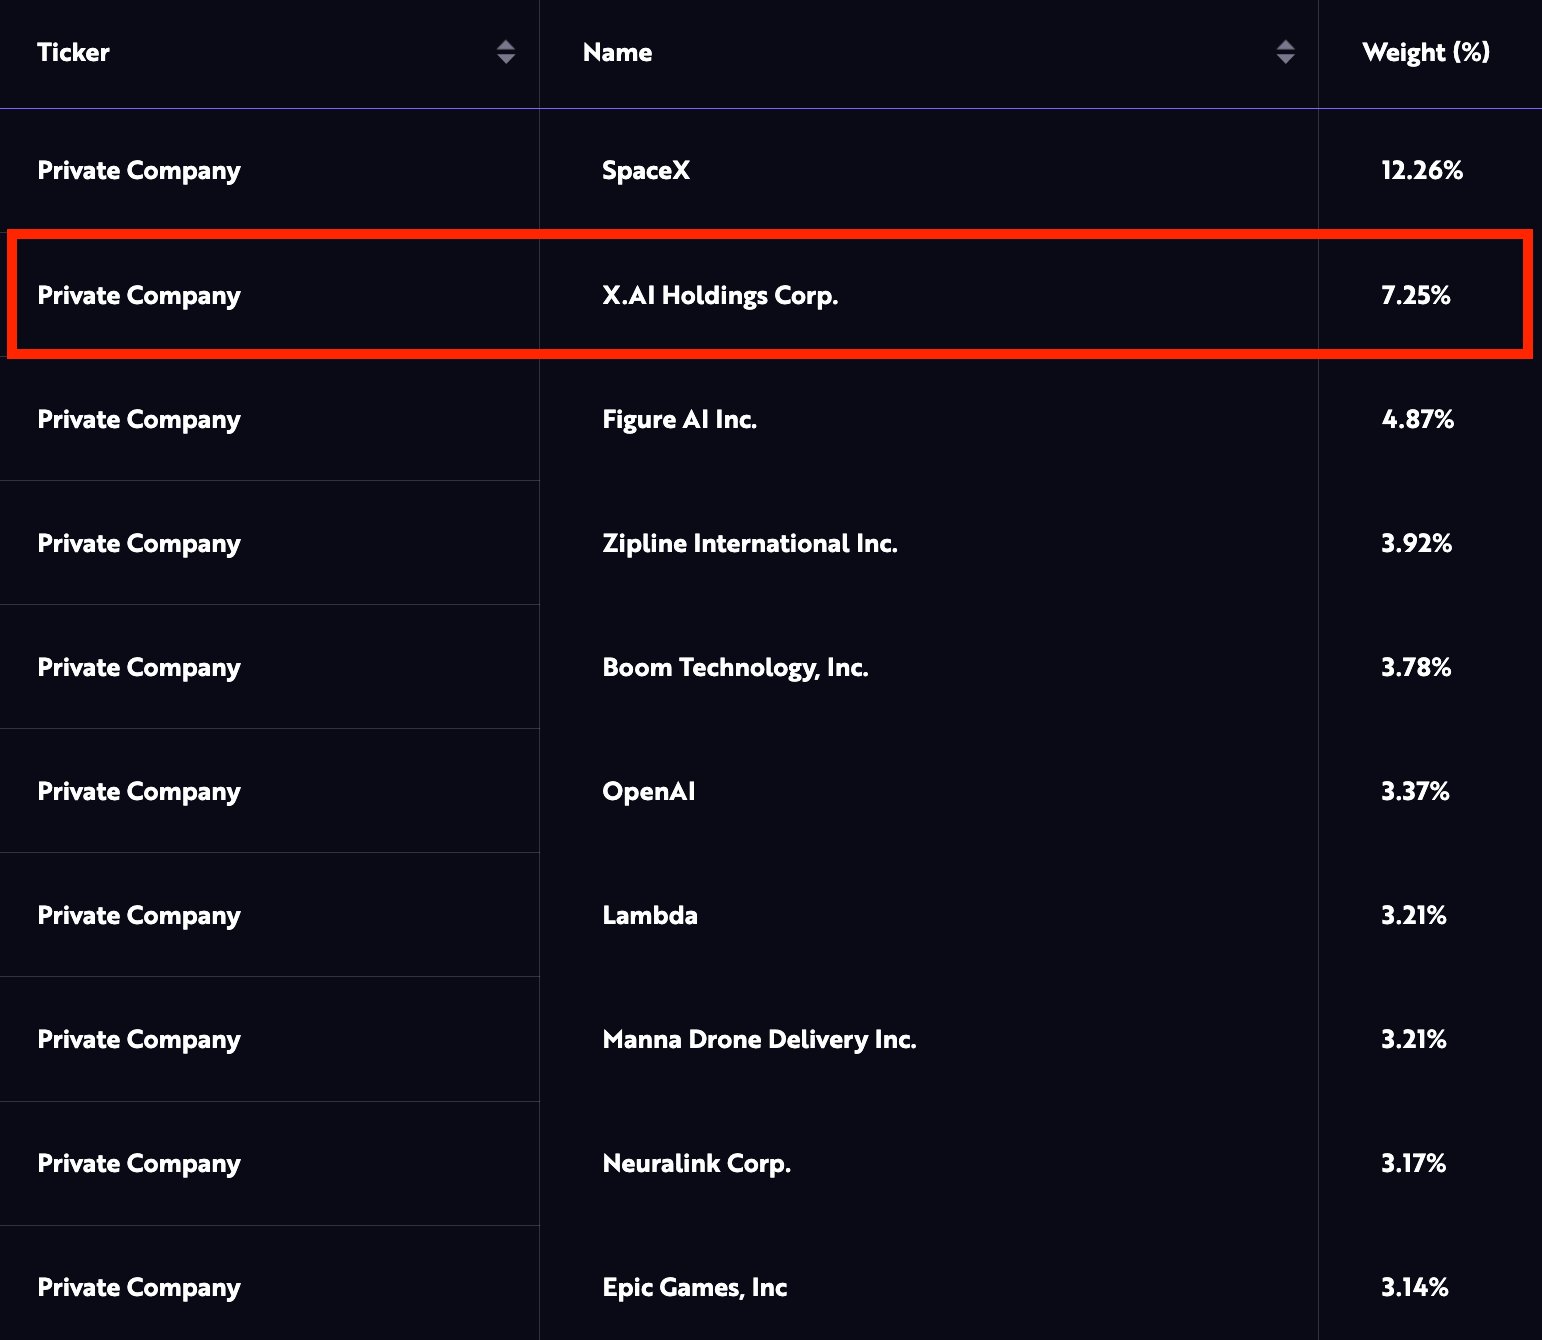Screen dimensions: 1542x1340
Task: Select the OpenAI row
Action: click(x=648, y=791)
